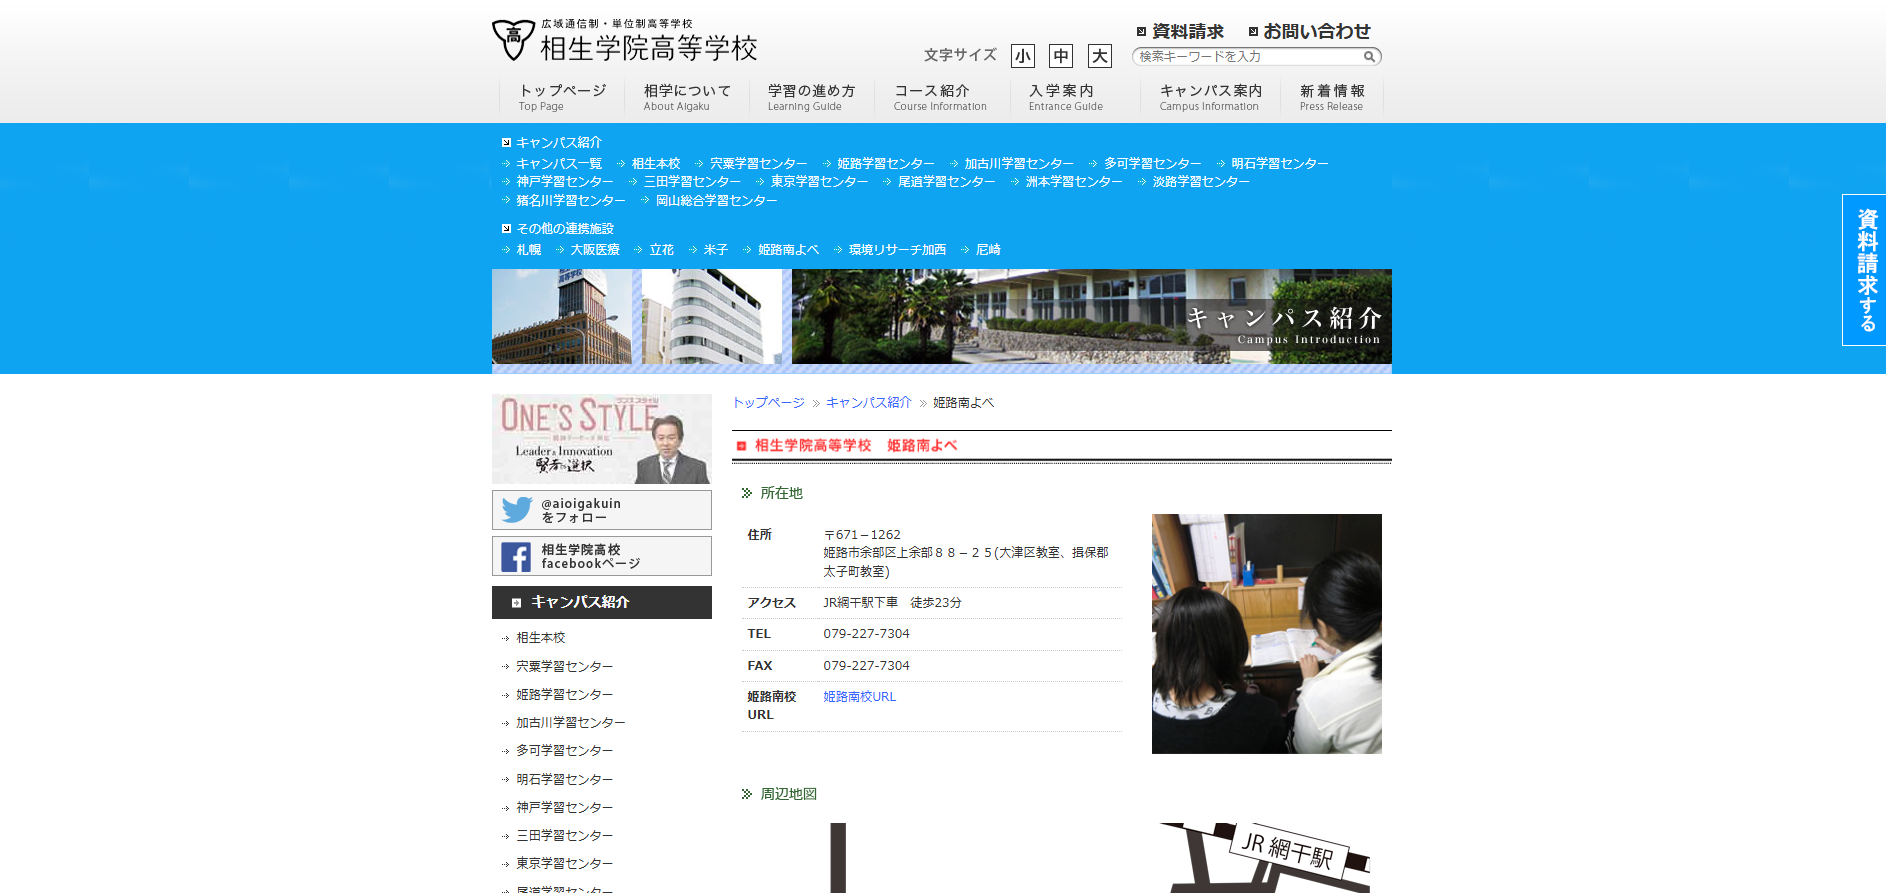Click the Aioi Gakuin school logo

tap(624, 41)
